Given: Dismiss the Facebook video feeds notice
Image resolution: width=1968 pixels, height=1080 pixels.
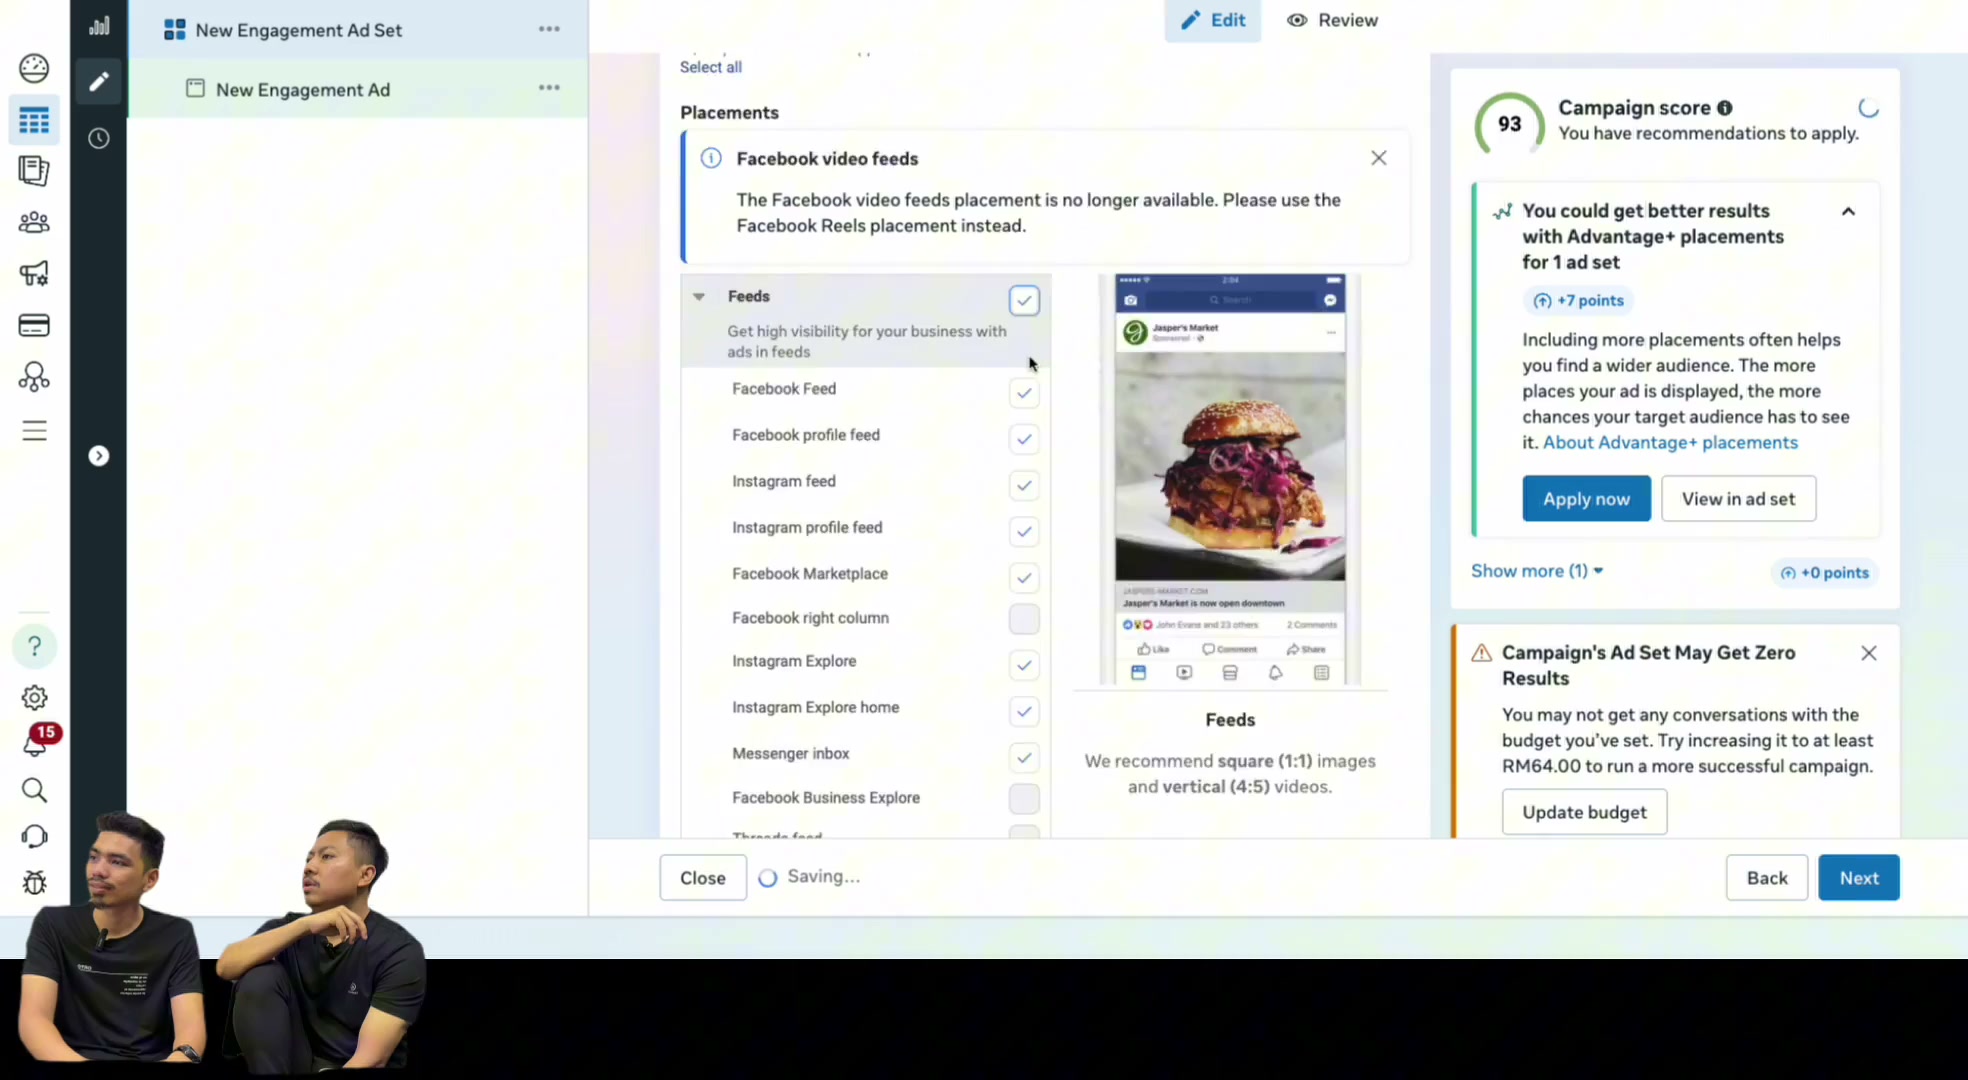Looking at the screenshot, I should pyautogui.click(x=1379, y=158).
